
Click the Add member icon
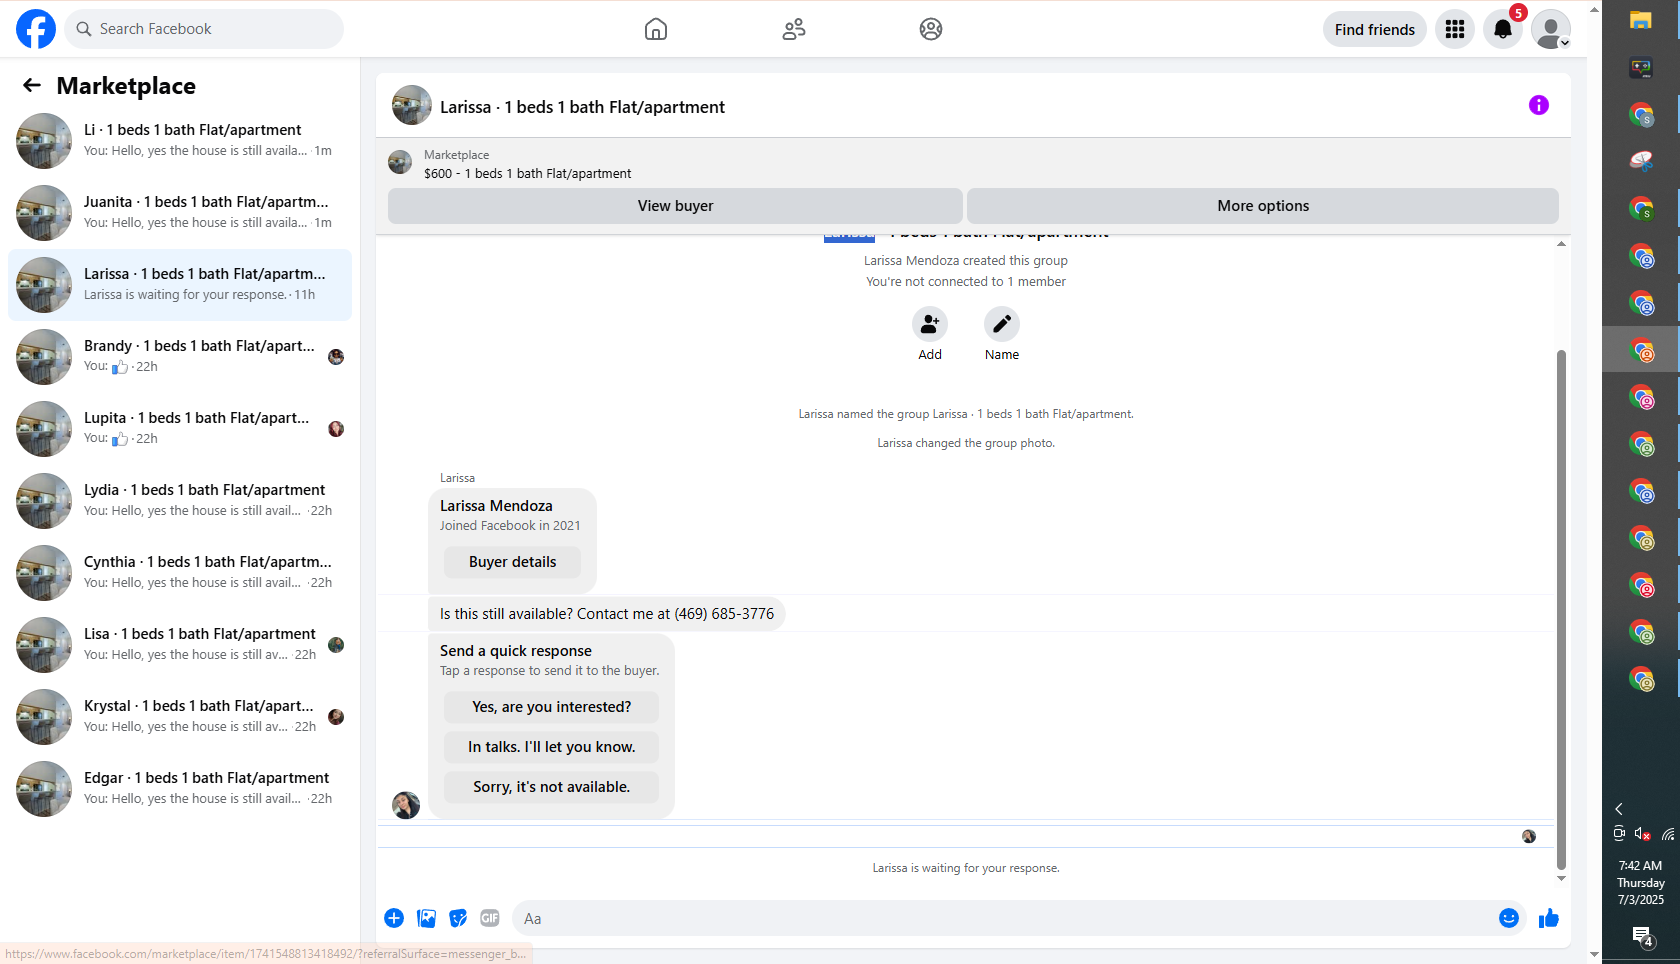[930, 324]
